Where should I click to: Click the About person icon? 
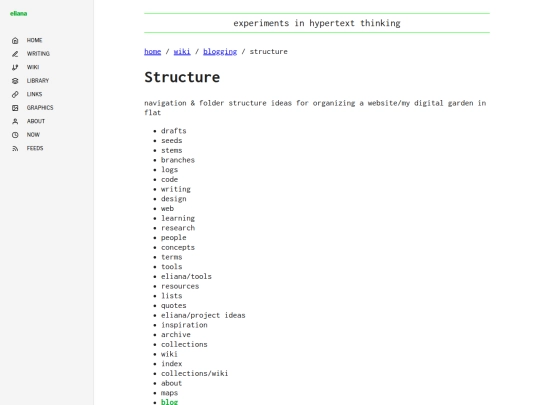[15, 121]
